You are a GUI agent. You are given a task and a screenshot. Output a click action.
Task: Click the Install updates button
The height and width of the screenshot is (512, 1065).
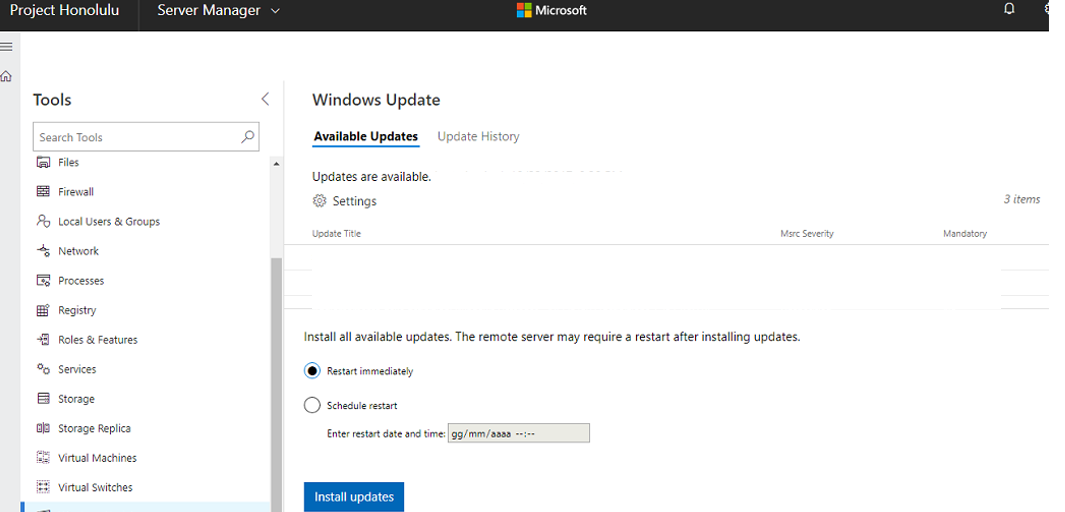[354, 497]
